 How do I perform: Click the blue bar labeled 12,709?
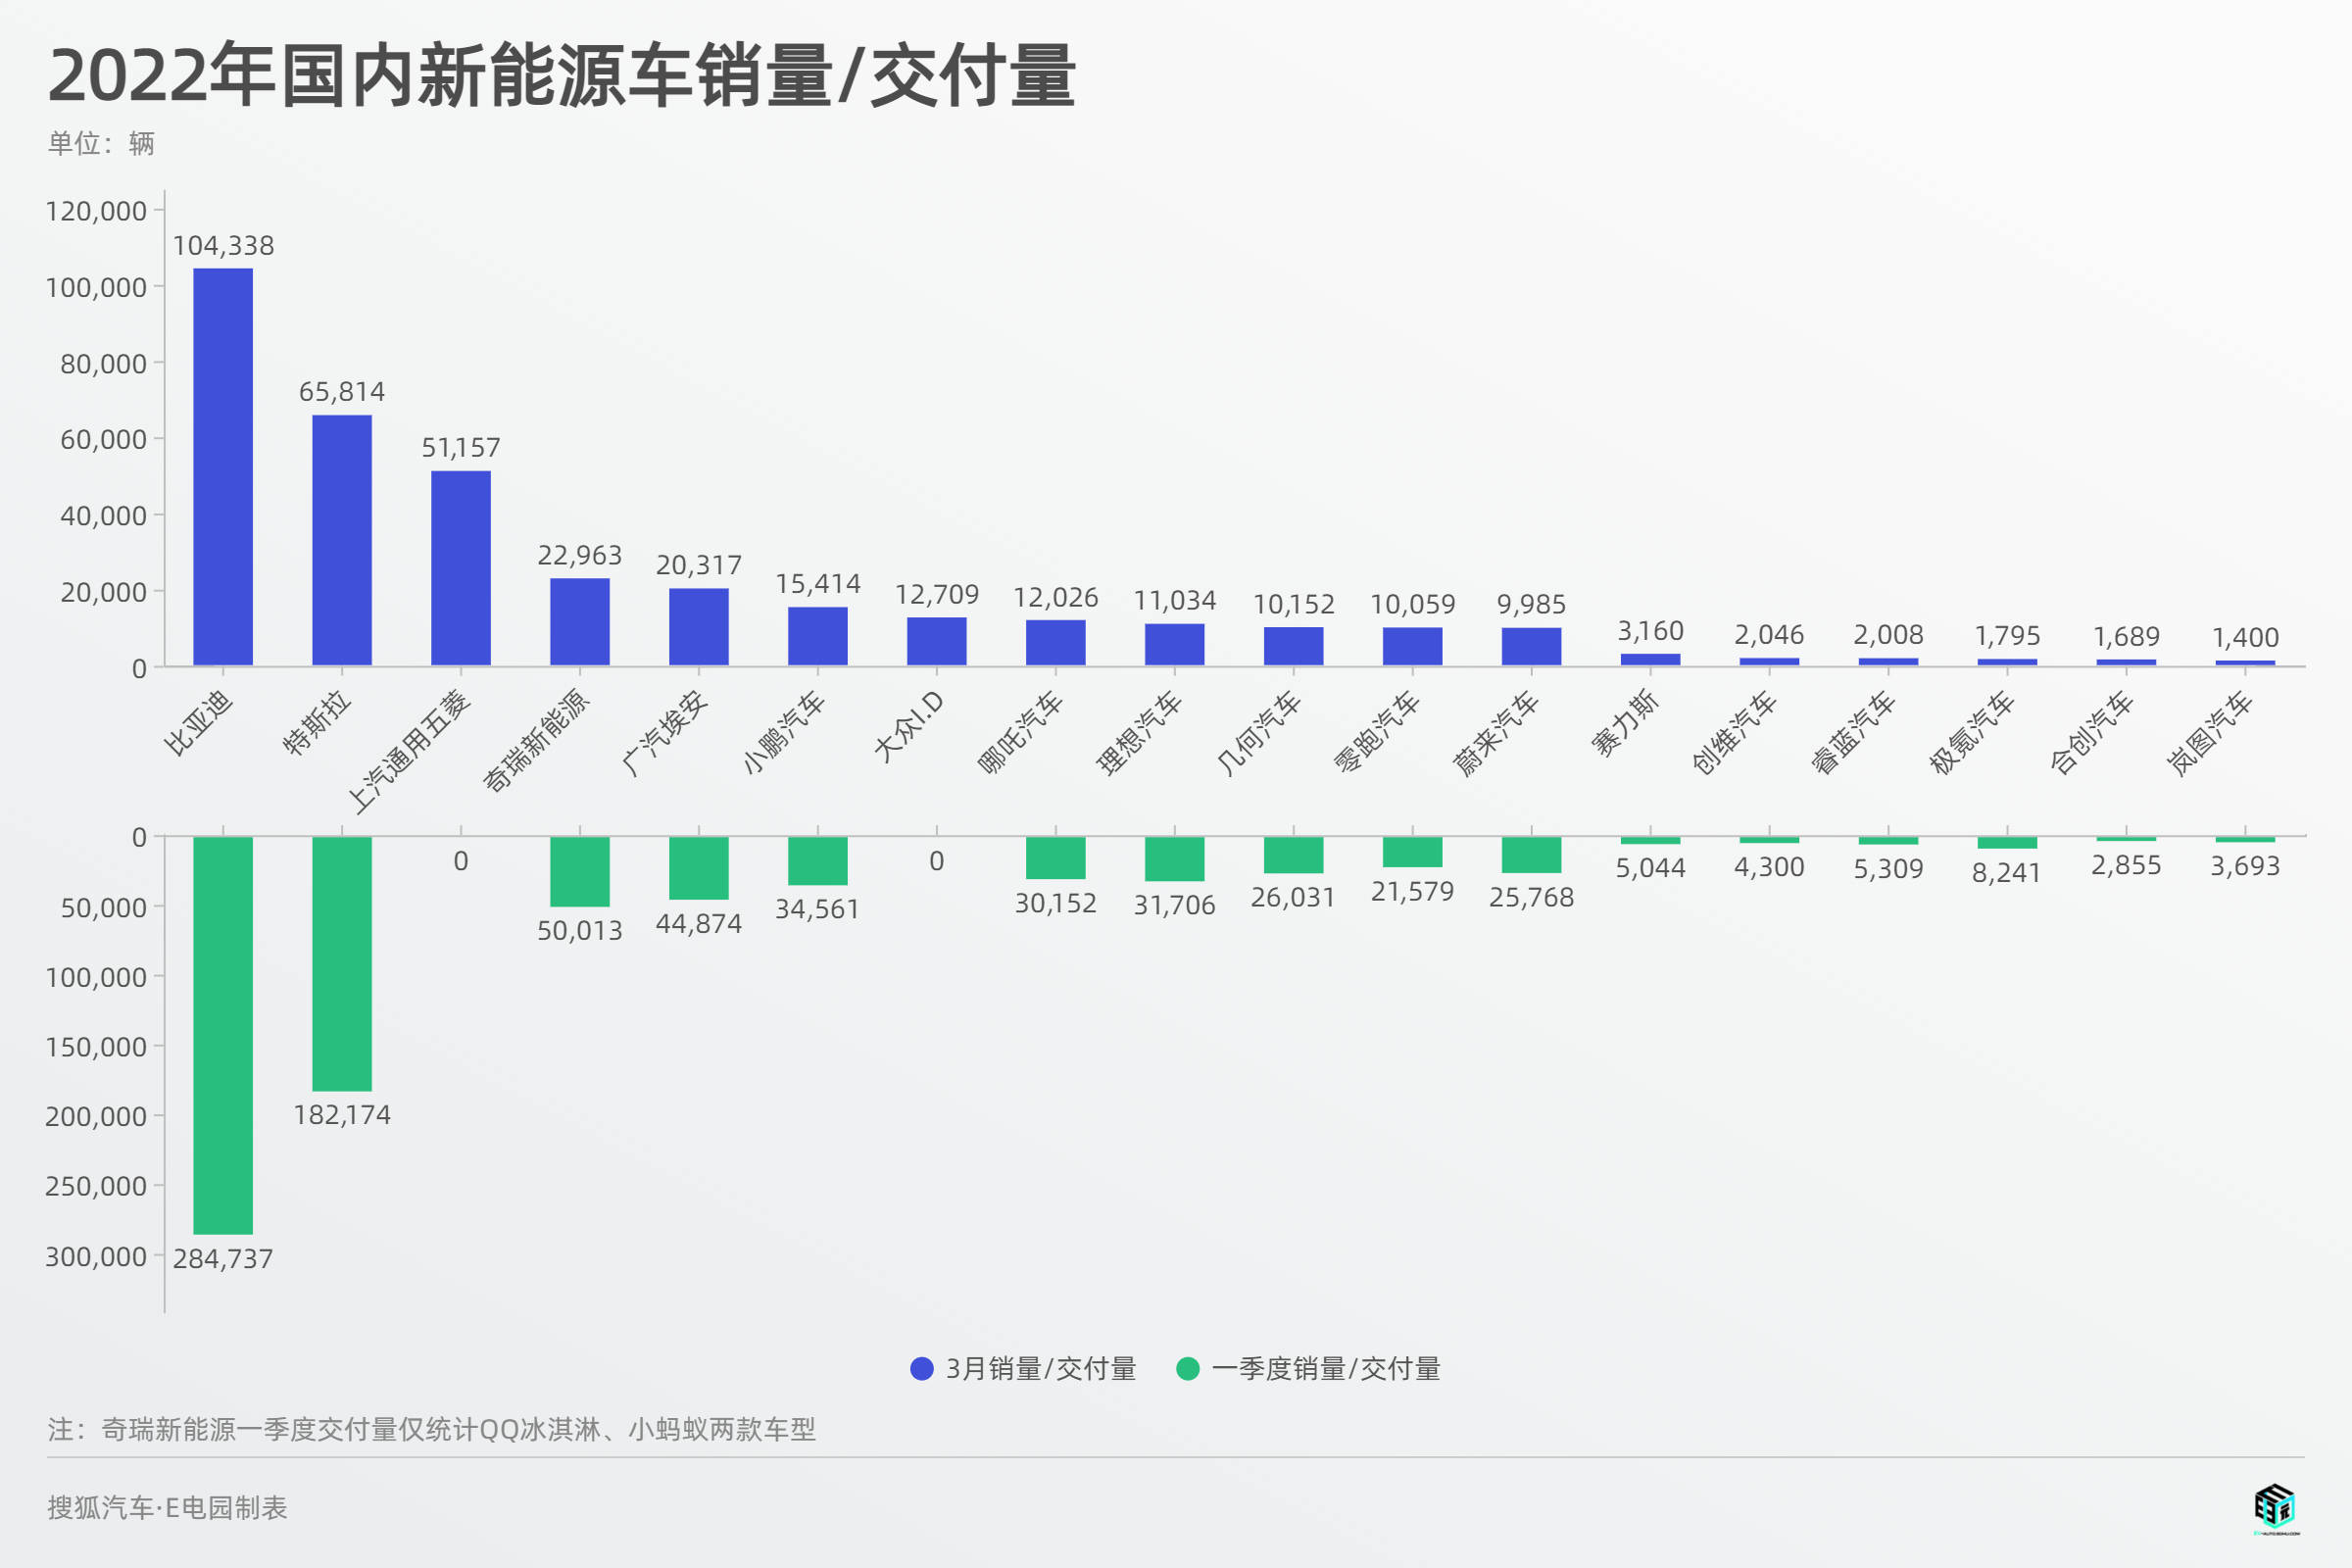(x=937, y=641)
